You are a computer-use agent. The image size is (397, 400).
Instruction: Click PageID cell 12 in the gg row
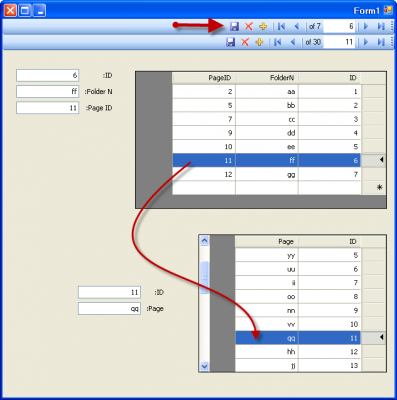tap(204, 174)
